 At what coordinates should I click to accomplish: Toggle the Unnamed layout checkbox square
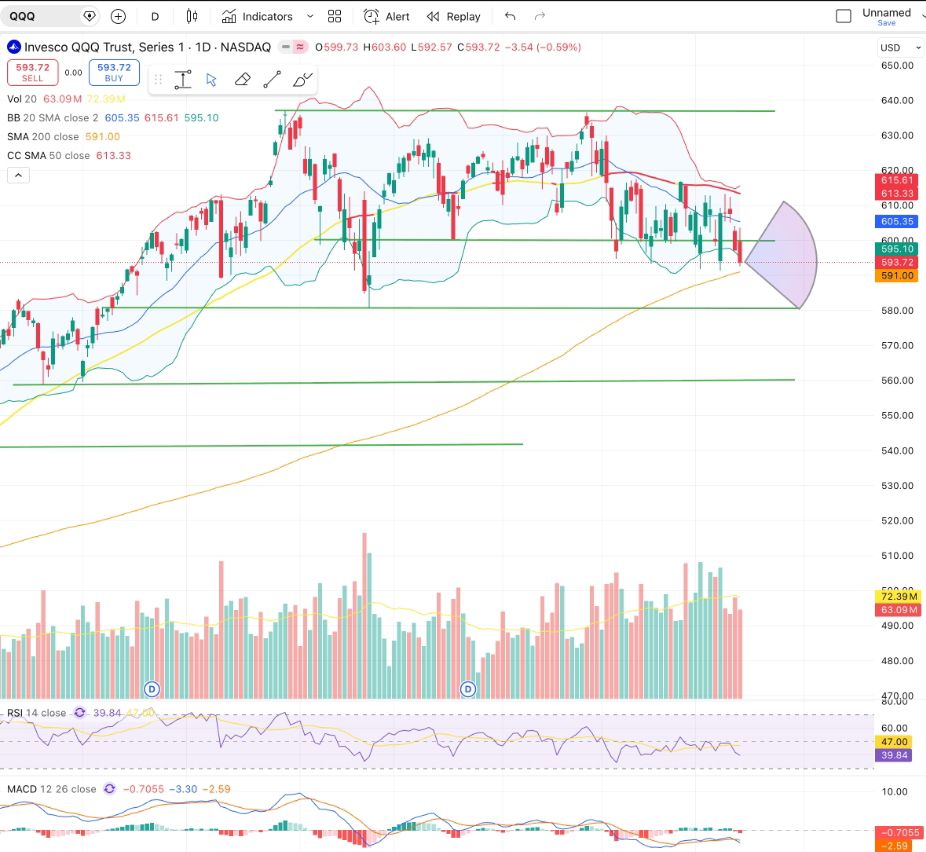tap(843, 16)
